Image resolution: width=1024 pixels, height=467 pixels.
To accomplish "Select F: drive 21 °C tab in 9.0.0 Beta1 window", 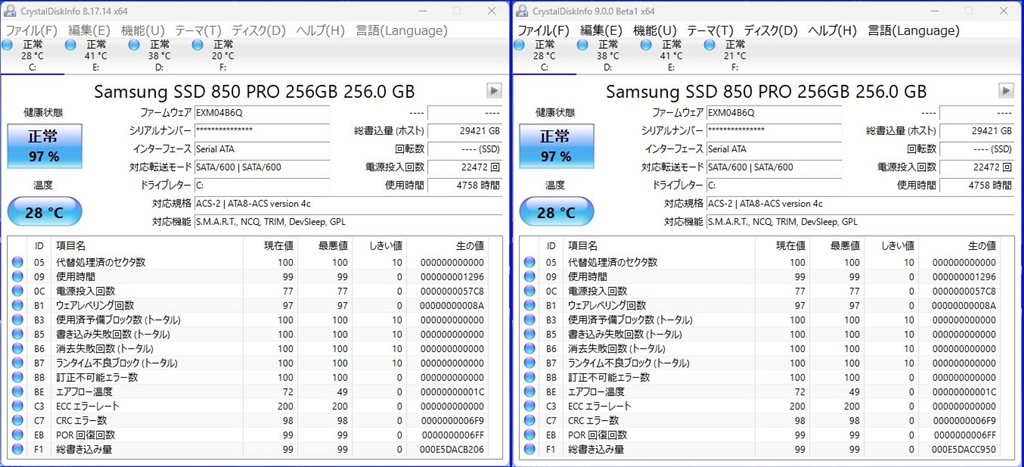I will coord(734,56).
